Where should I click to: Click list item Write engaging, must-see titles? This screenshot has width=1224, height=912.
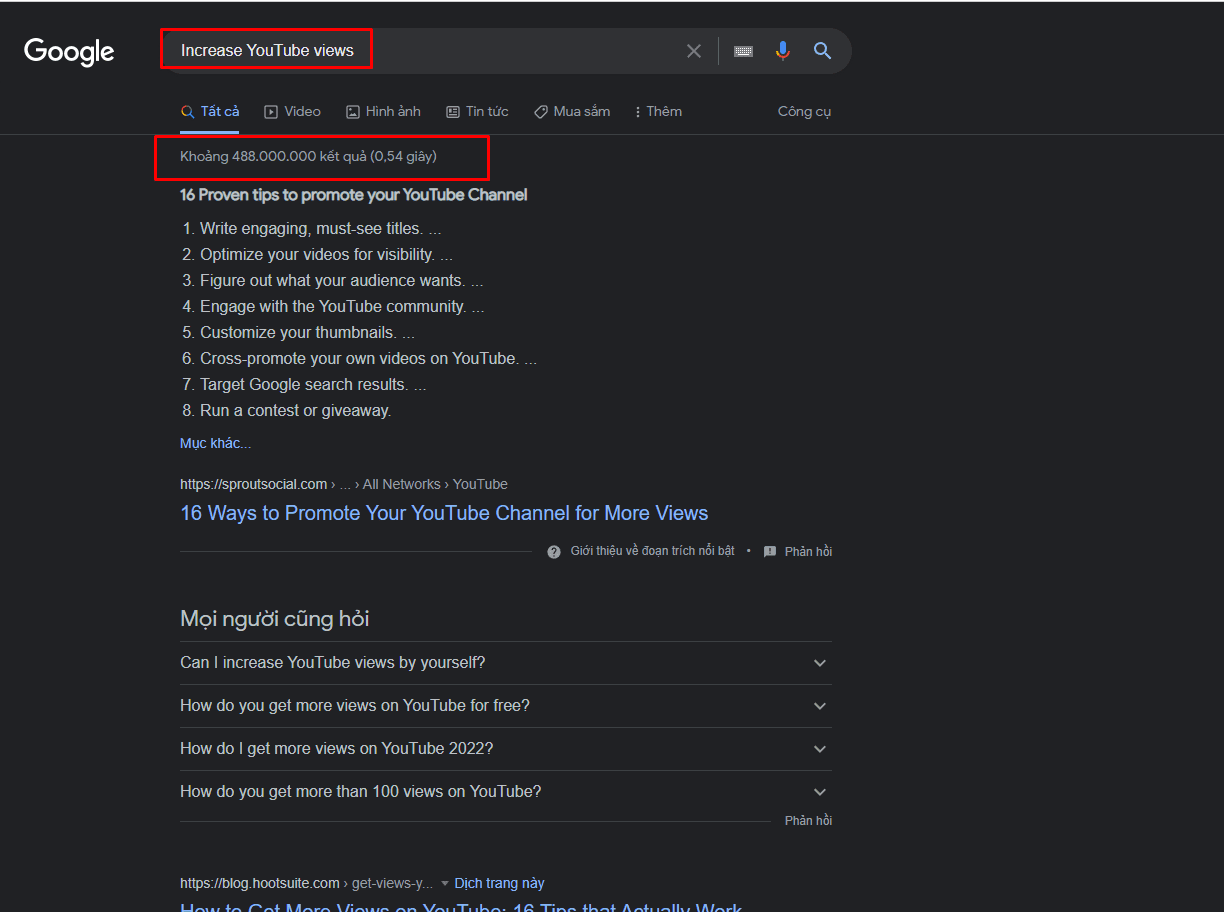click(x=320, y=229)
